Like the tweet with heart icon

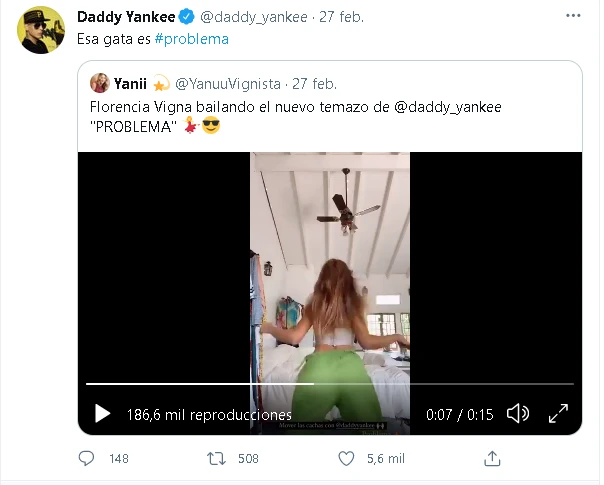347,458
